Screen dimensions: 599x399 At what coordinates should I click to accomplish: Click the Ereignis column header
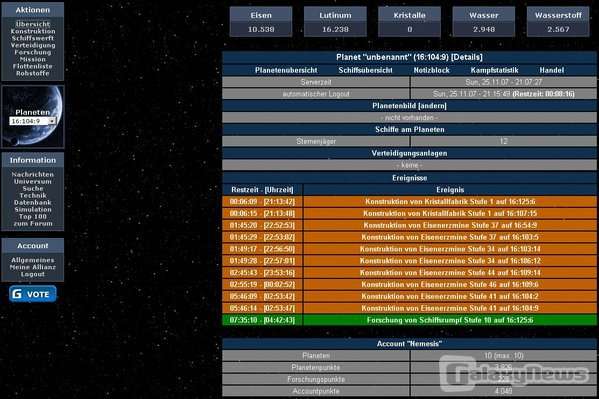[450, 190]
